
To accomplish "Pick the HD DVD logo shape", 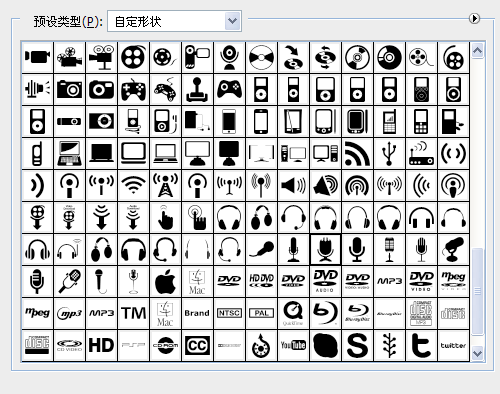I will point(261,281).
